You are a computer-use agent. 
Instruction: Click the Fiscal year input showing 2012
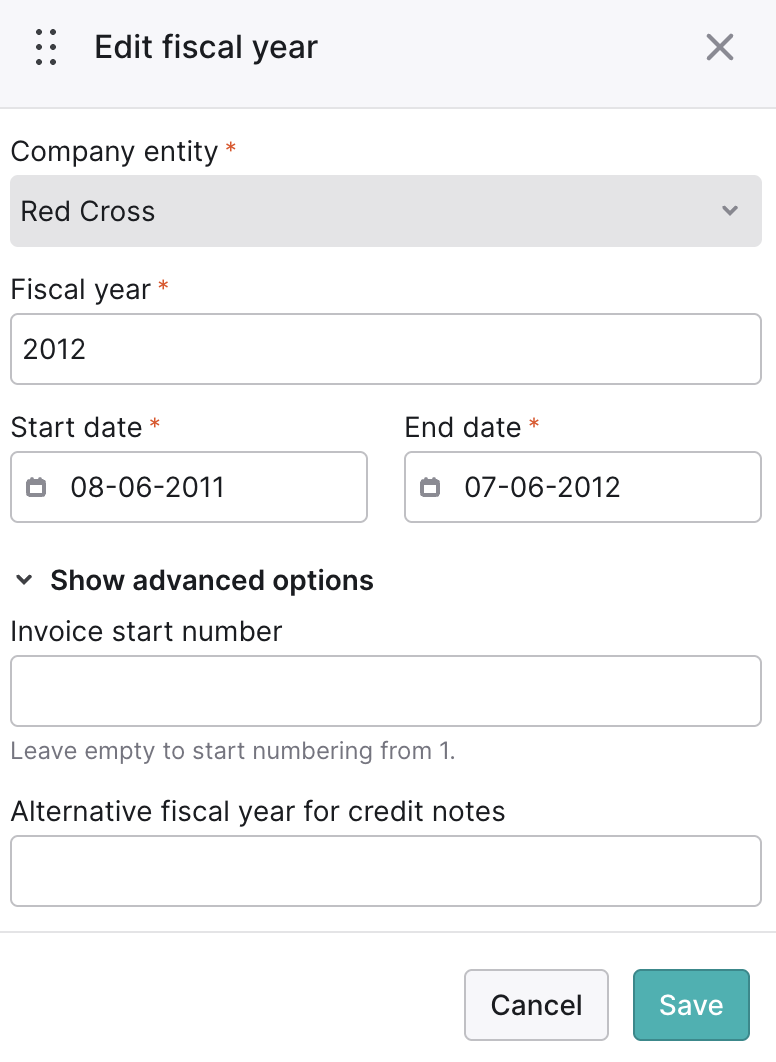386,349
